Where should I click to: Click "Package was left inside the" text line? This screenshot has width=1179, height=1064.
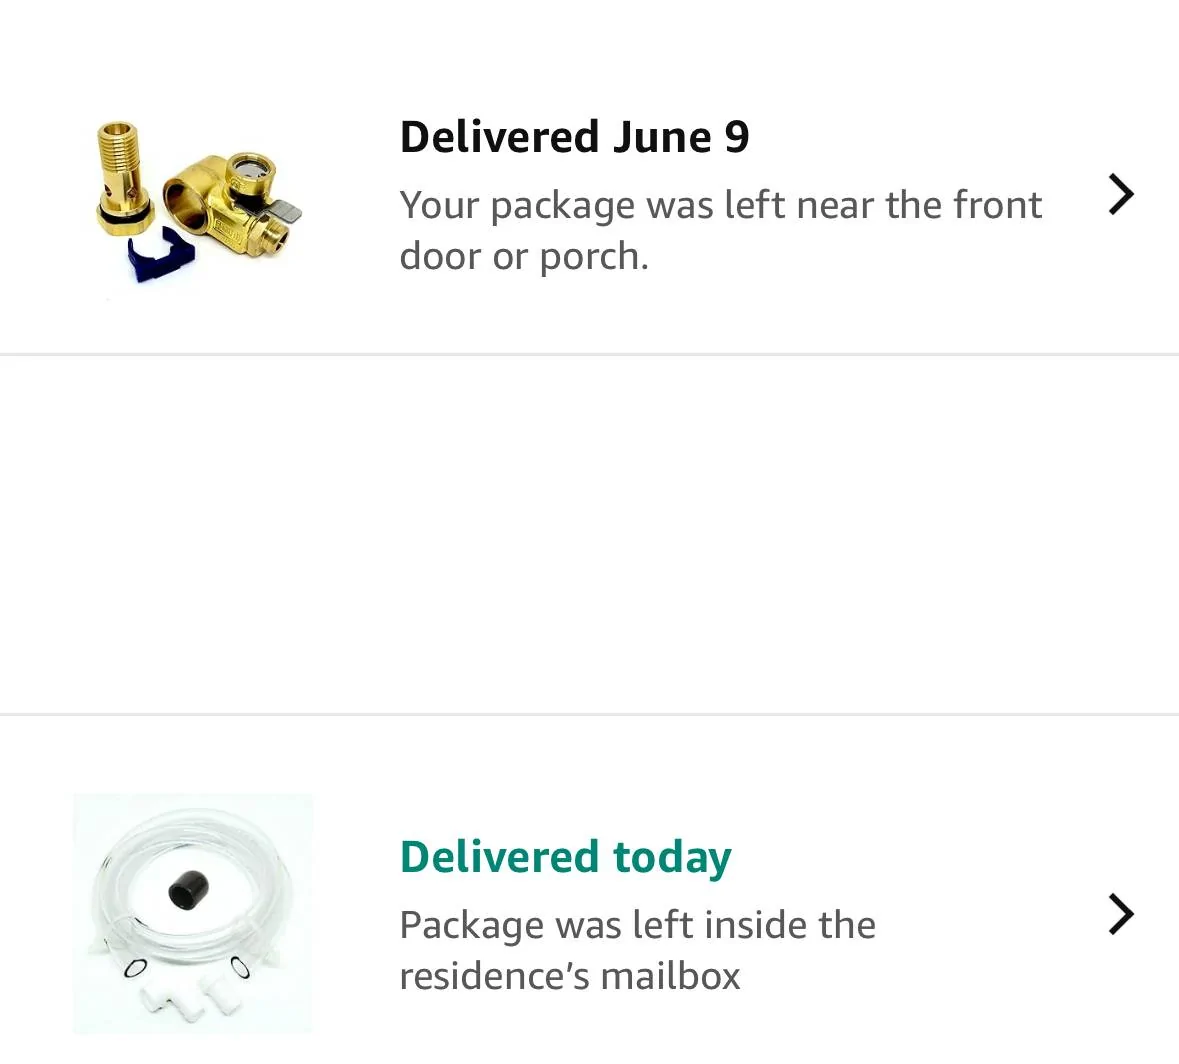point(637,925)
